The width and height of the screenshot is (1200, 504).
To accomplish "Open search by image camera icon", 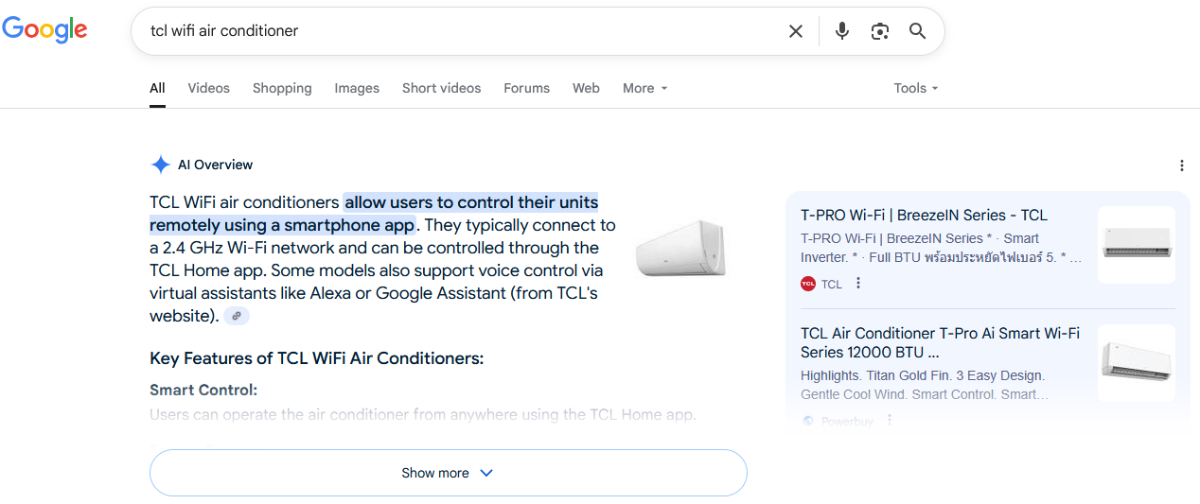I will 880,31.
